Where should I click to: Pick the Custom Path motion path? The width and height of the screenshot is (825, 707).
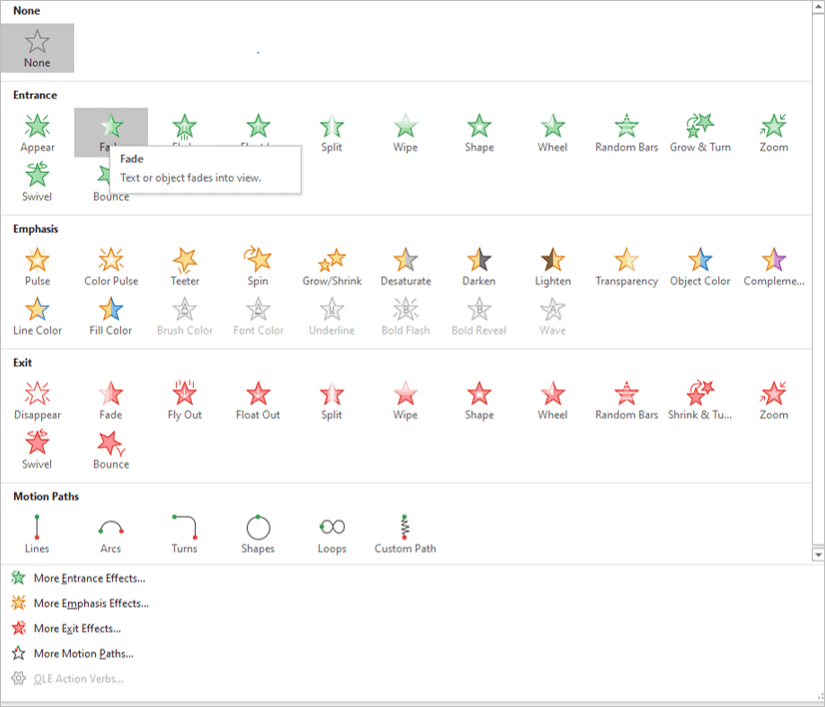405,534
